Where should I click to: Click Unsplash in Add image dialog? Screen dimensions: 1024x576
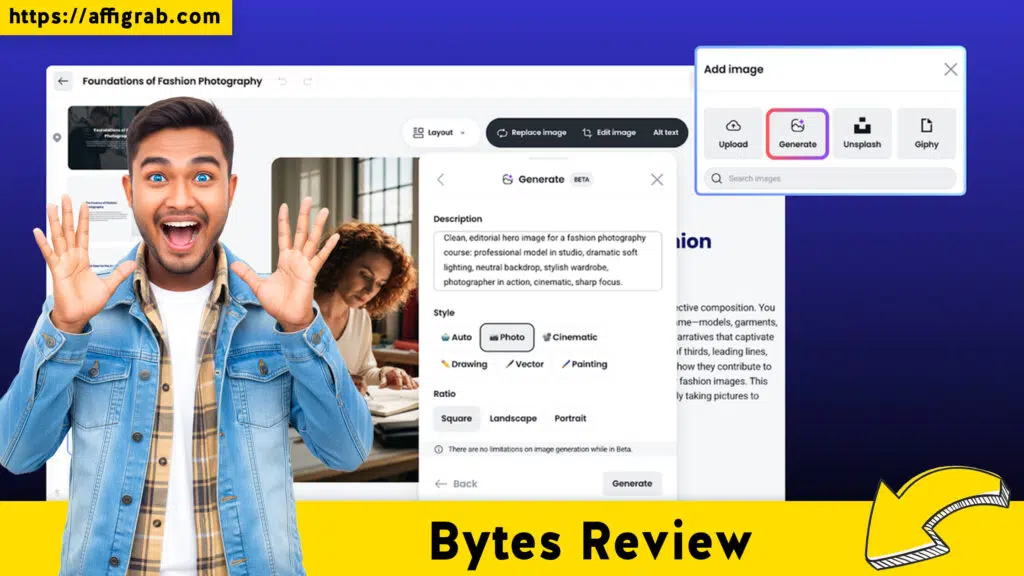(x=862, y=133)
